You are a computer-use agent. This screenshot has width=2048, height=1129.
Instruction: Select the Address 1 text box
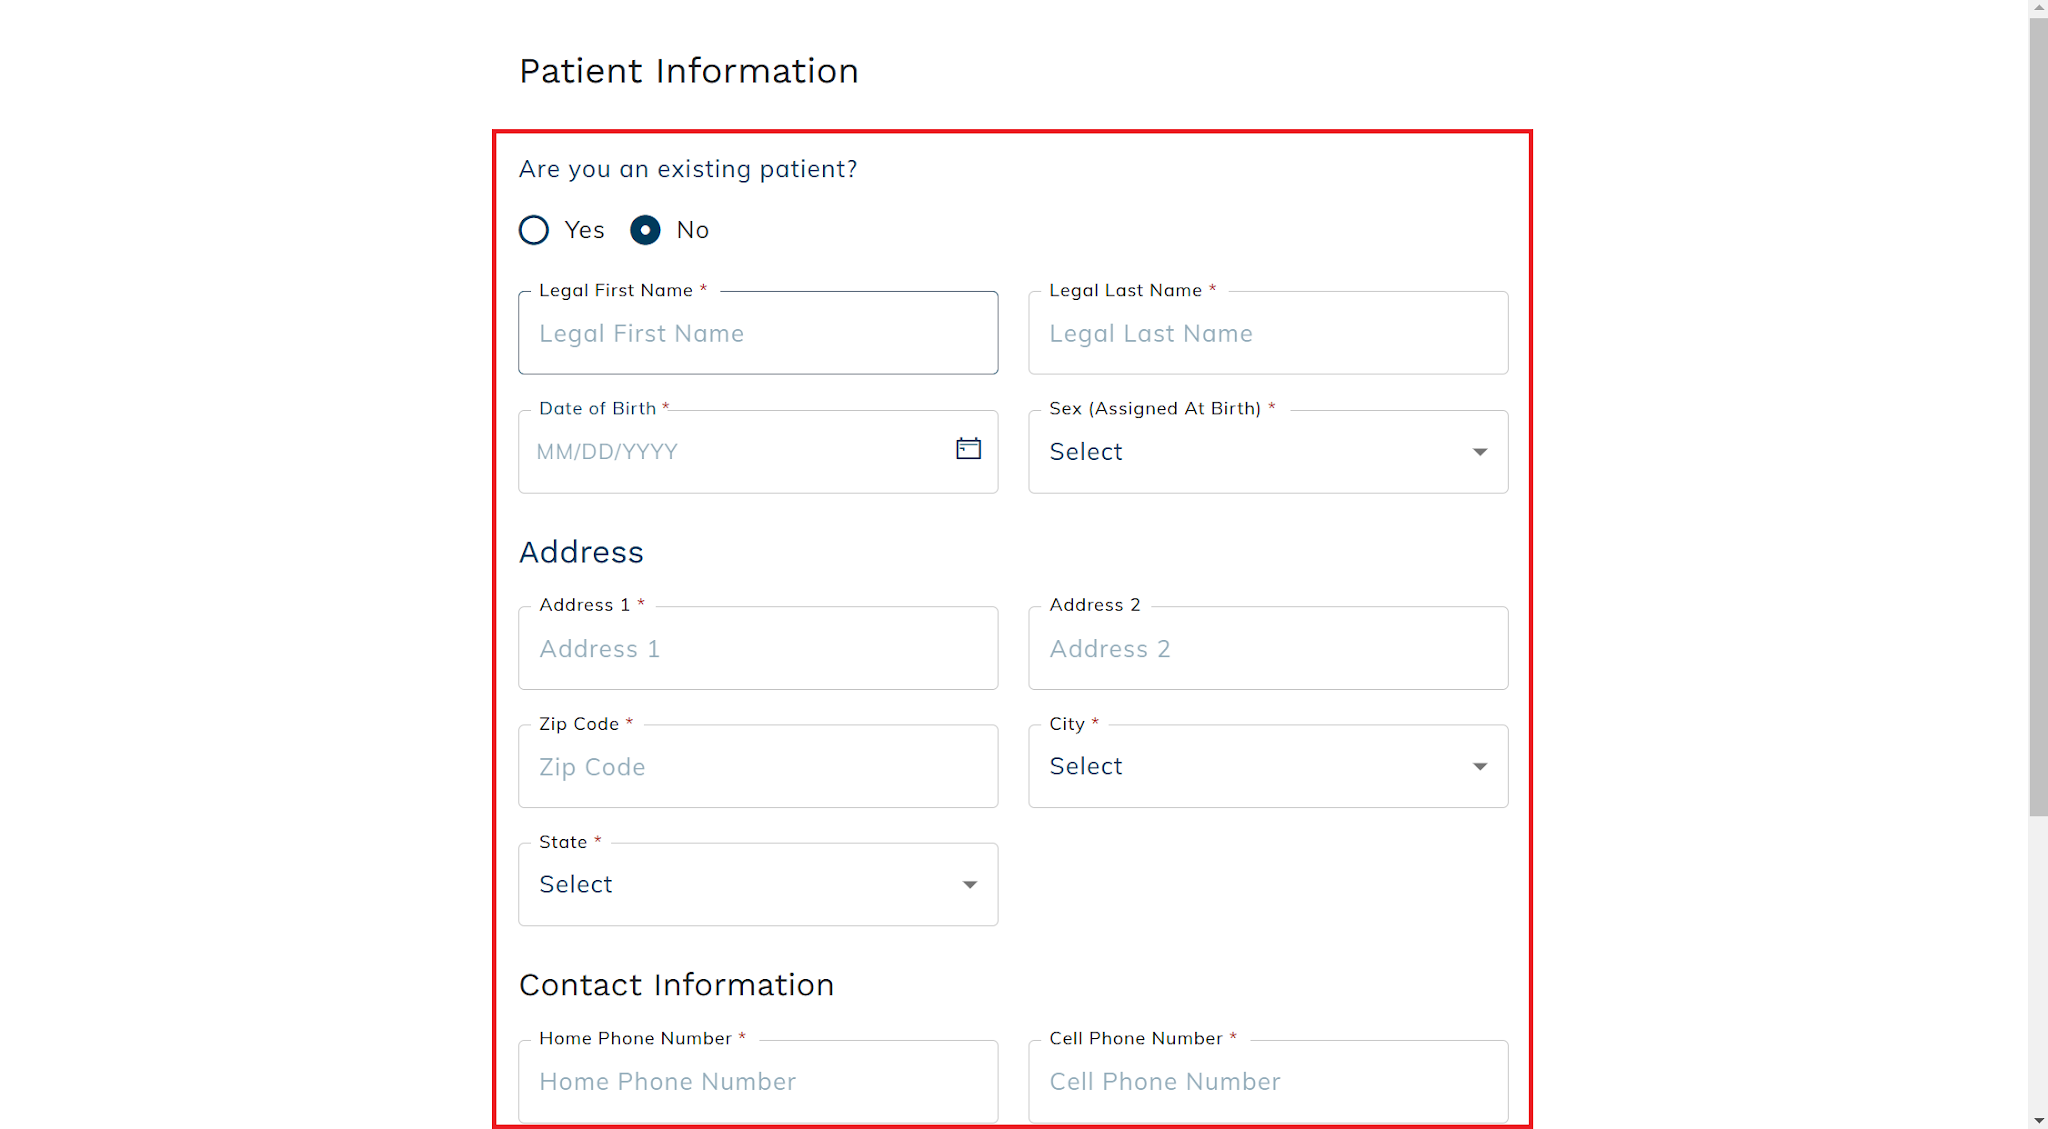(758, 648)
